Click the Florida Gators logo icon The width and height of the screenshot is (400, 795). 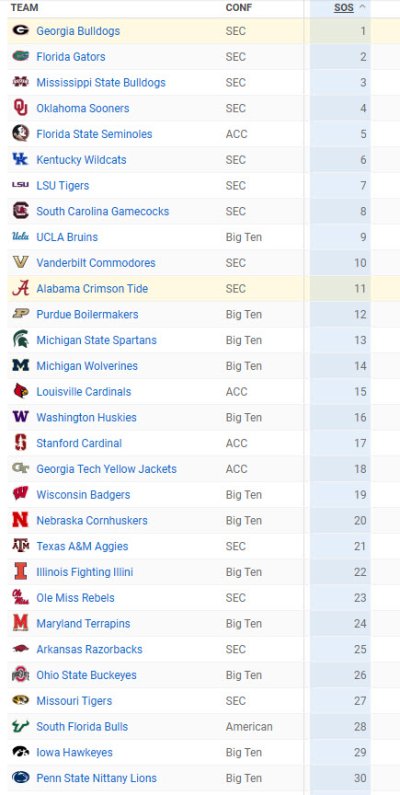coord(21,56)
